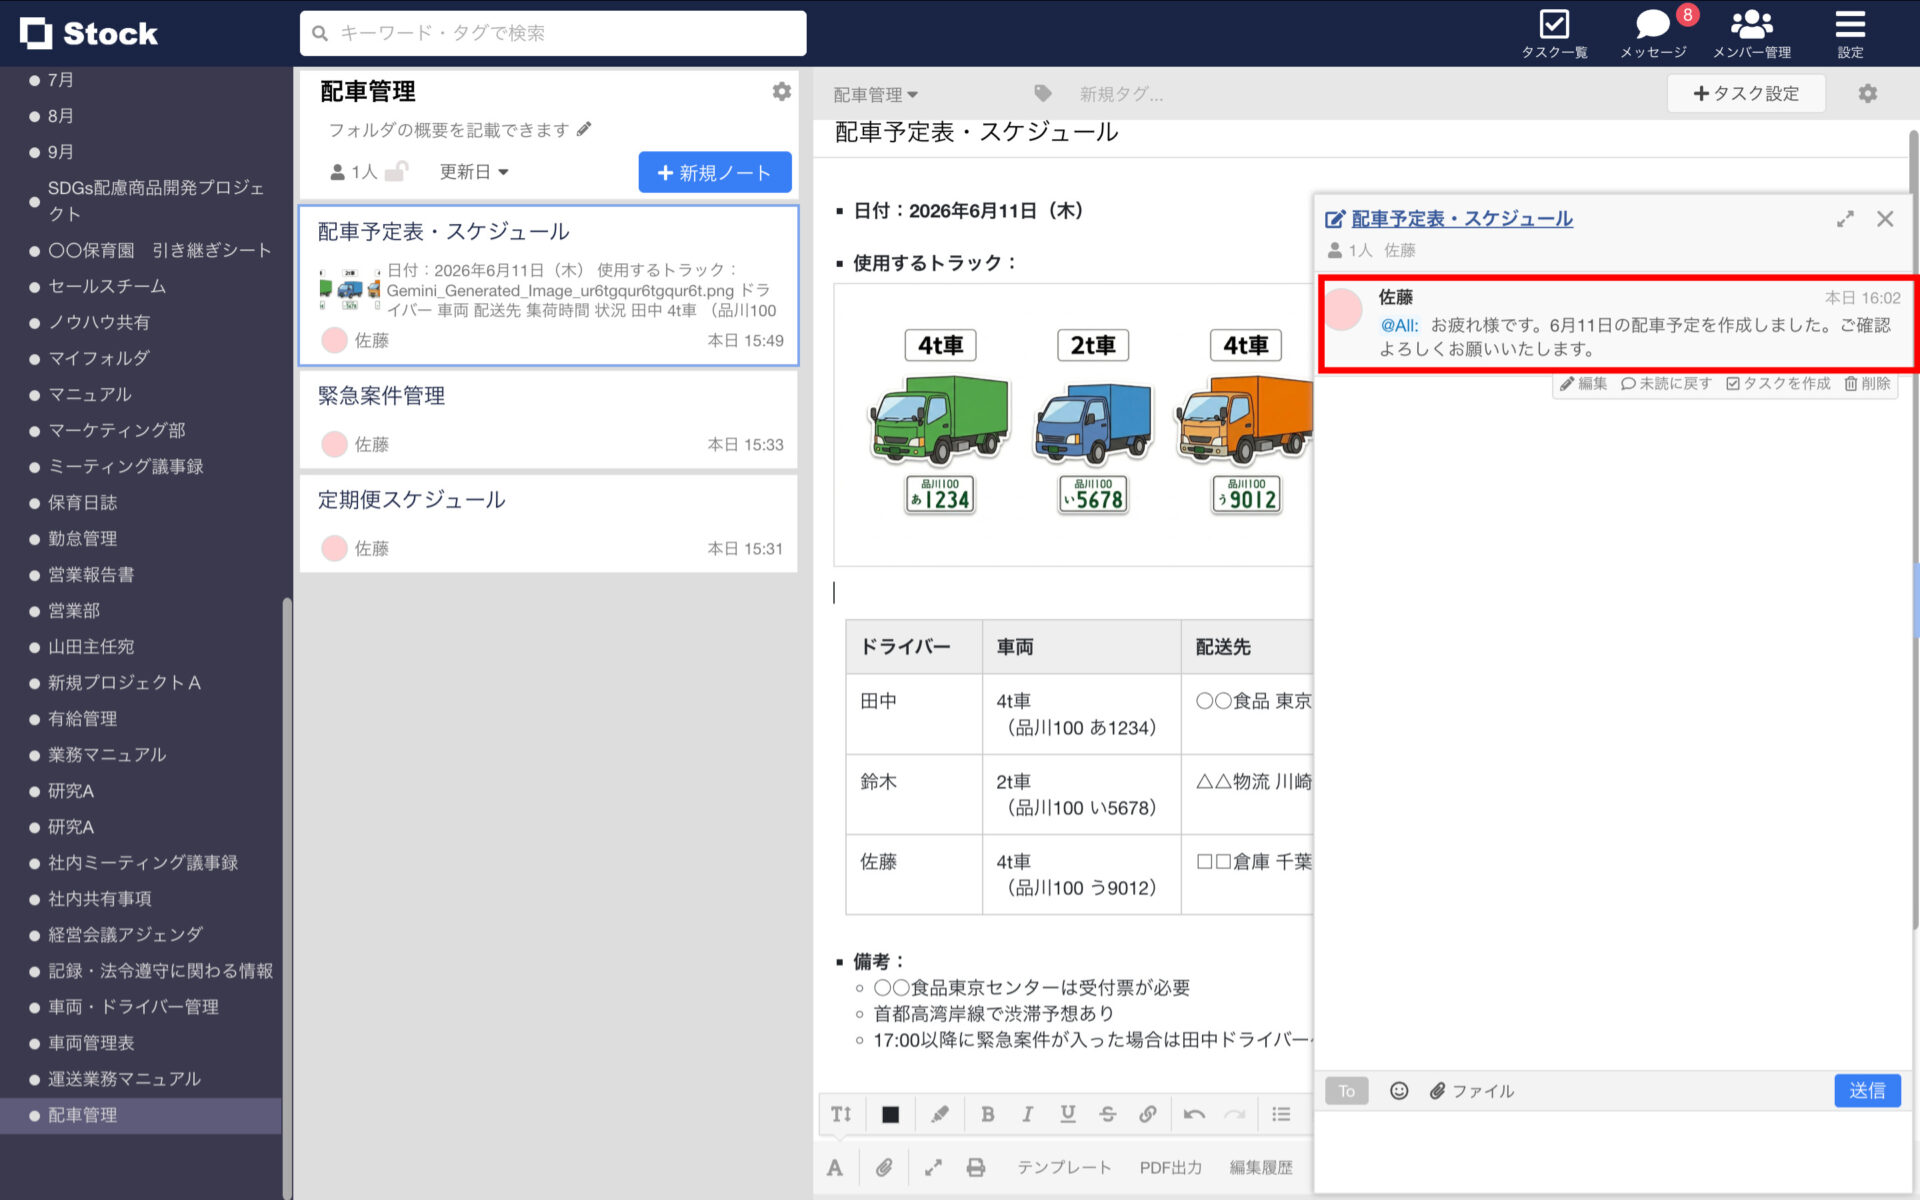Click the Stock logo
Viewport: 1920px width, 1200px height.
[89, 33]
